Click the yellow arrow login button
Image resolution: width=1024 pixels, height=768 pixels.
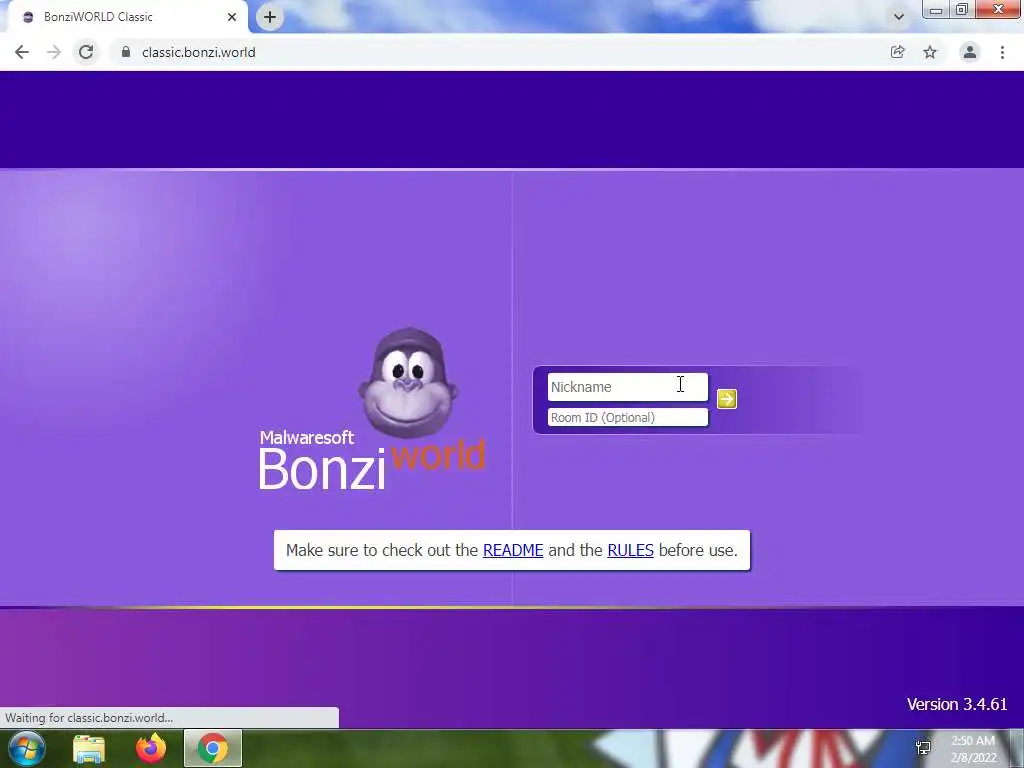[x=727, y=399]
